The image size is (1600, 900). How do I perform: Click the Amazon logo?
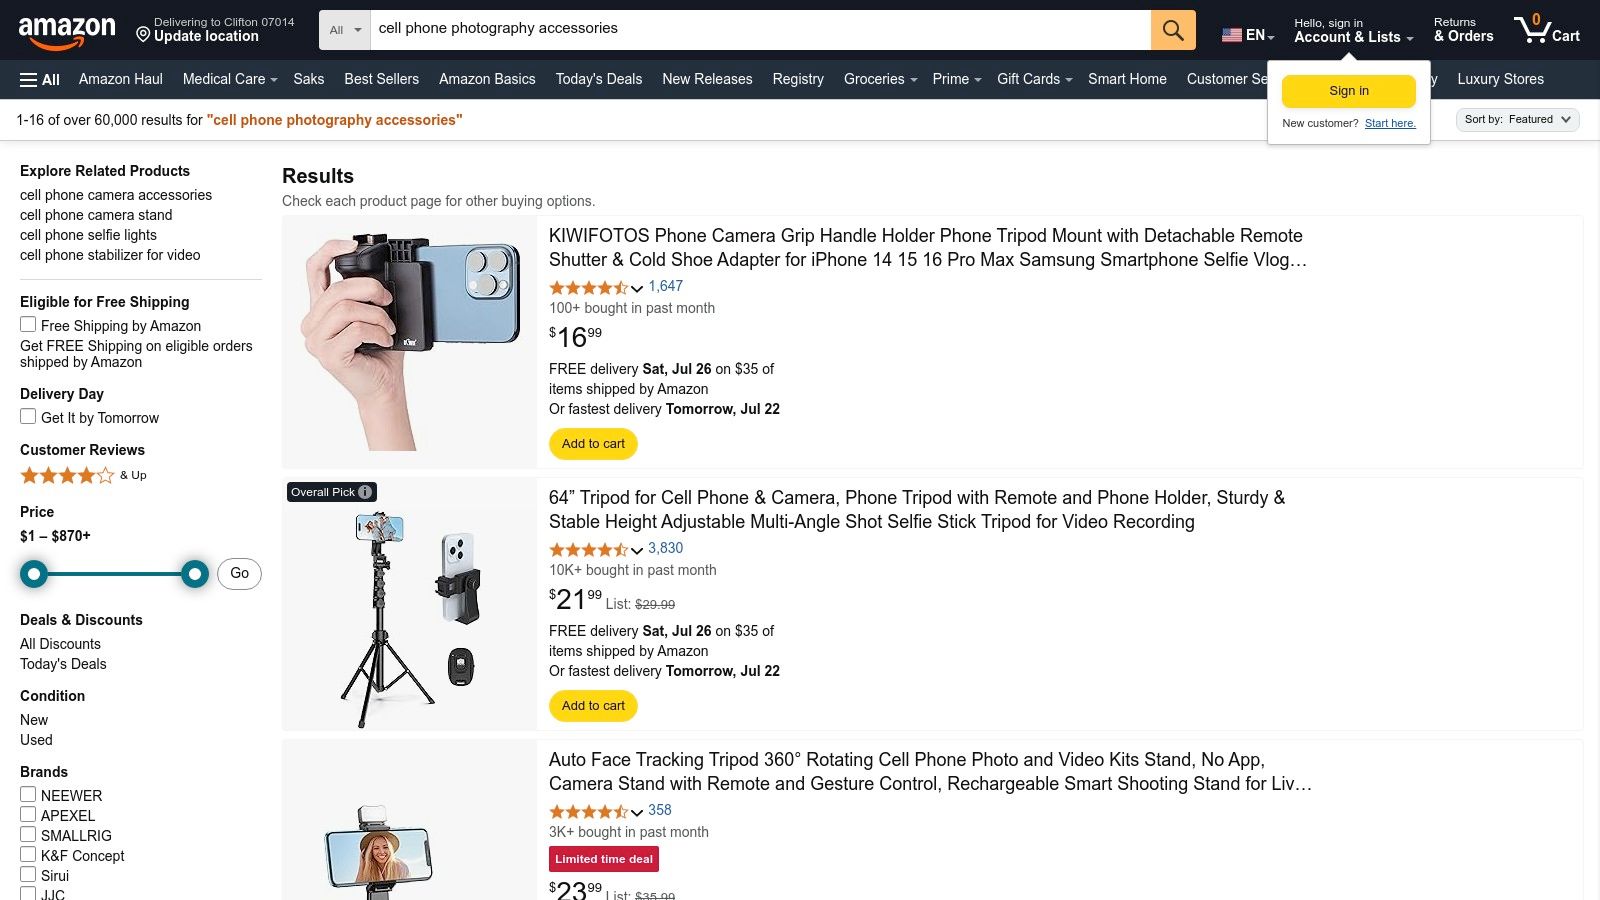click(67, 32)
